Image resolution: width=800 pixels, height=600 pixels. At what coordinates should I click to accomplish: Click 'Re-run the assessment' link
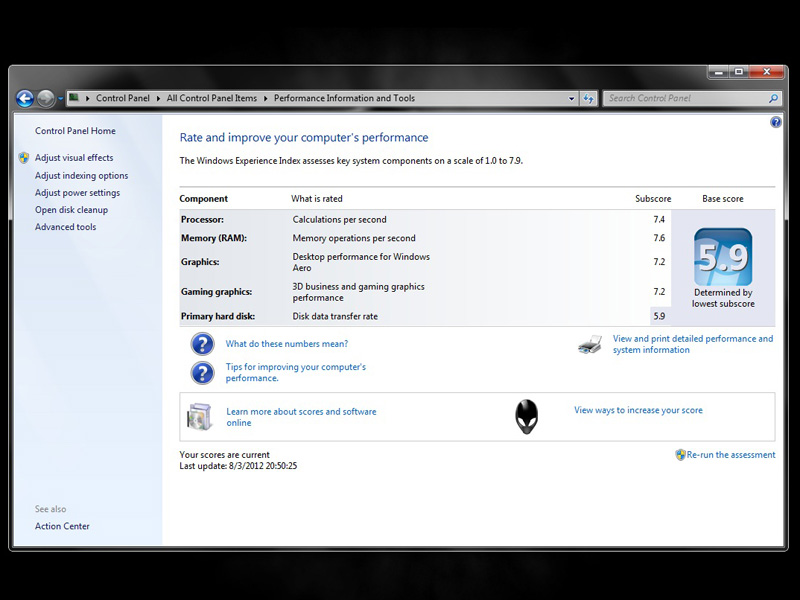tap(730, 455)
